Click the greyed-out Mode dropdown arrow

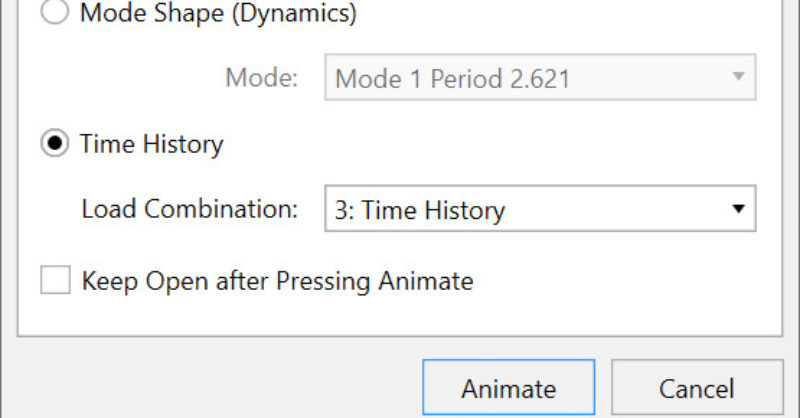pyautogui.click(x=739, y=78)
